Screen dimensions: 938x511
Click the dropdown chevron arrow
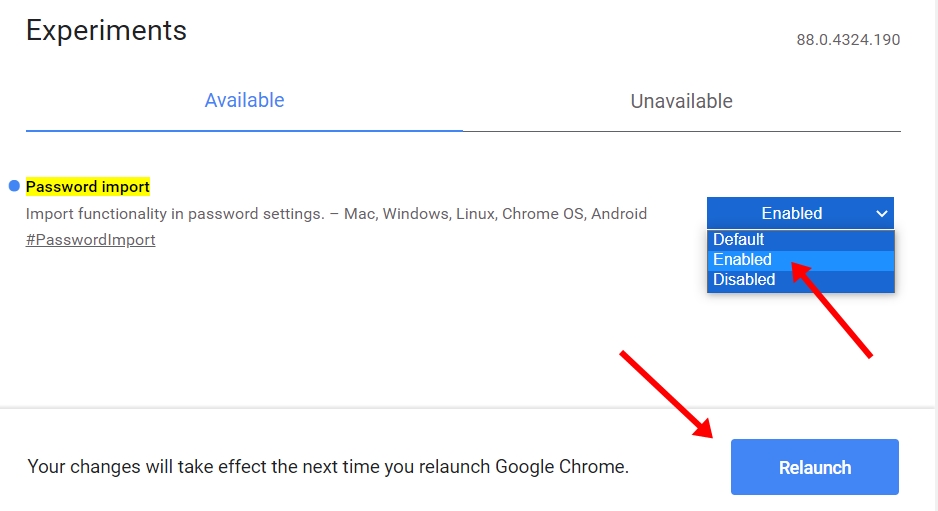[x=881, y=213]
